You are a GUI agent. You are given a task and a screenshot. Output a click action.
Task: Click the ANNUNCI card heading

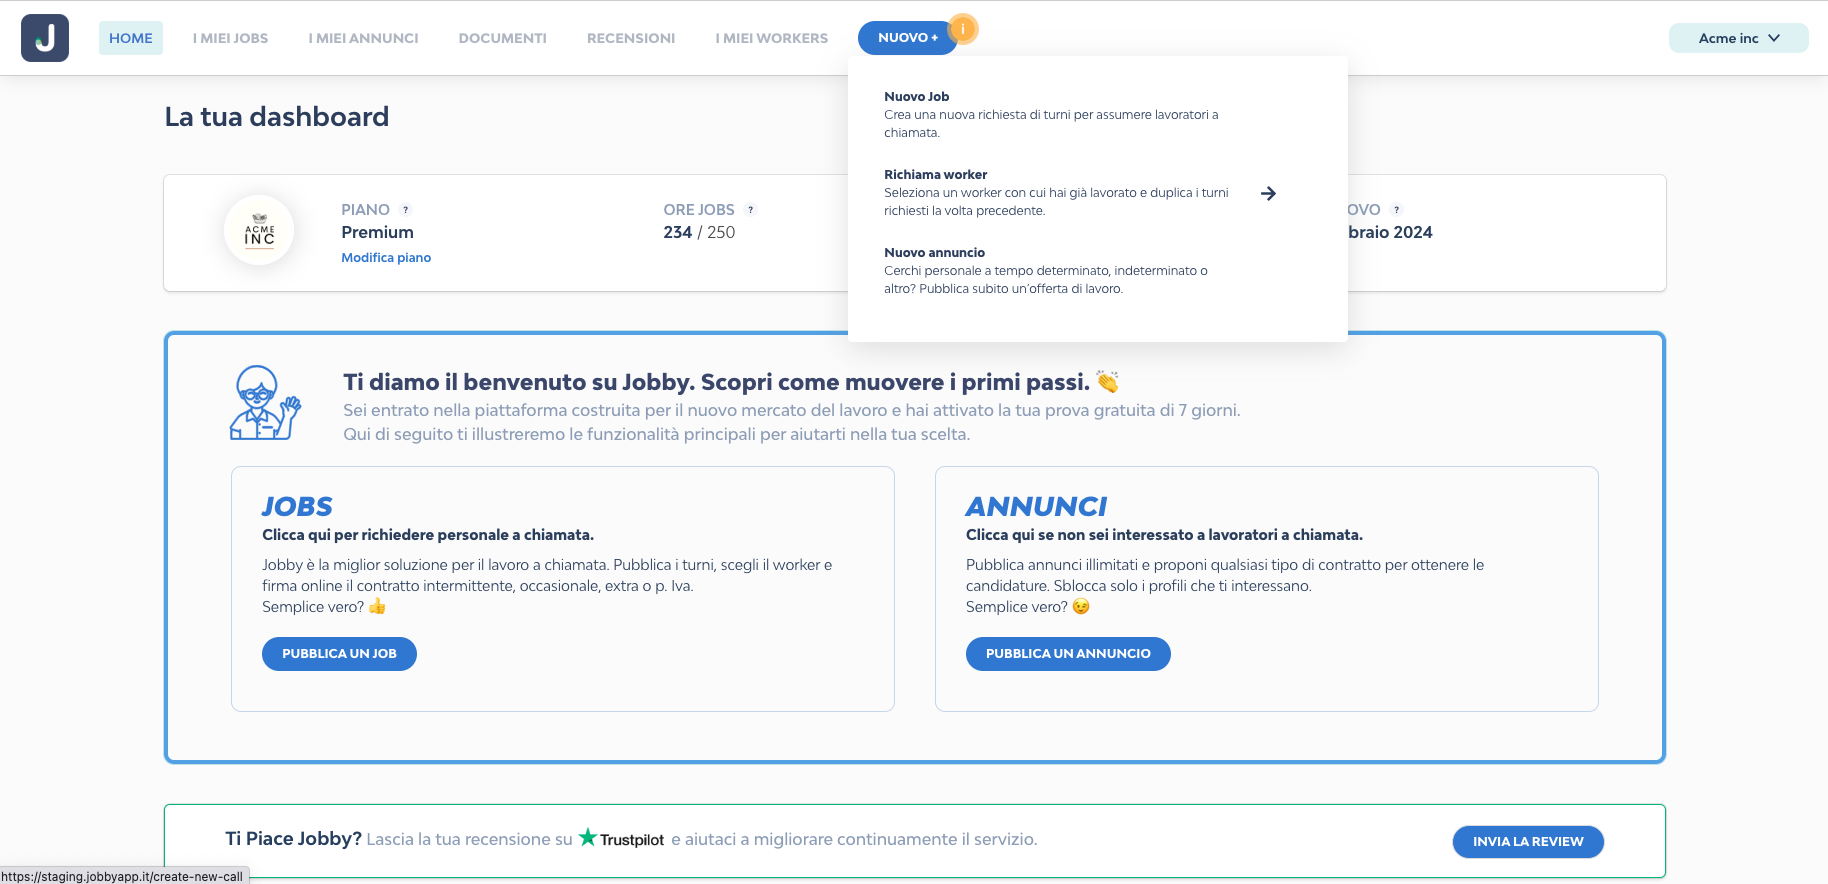point(1036,507)
